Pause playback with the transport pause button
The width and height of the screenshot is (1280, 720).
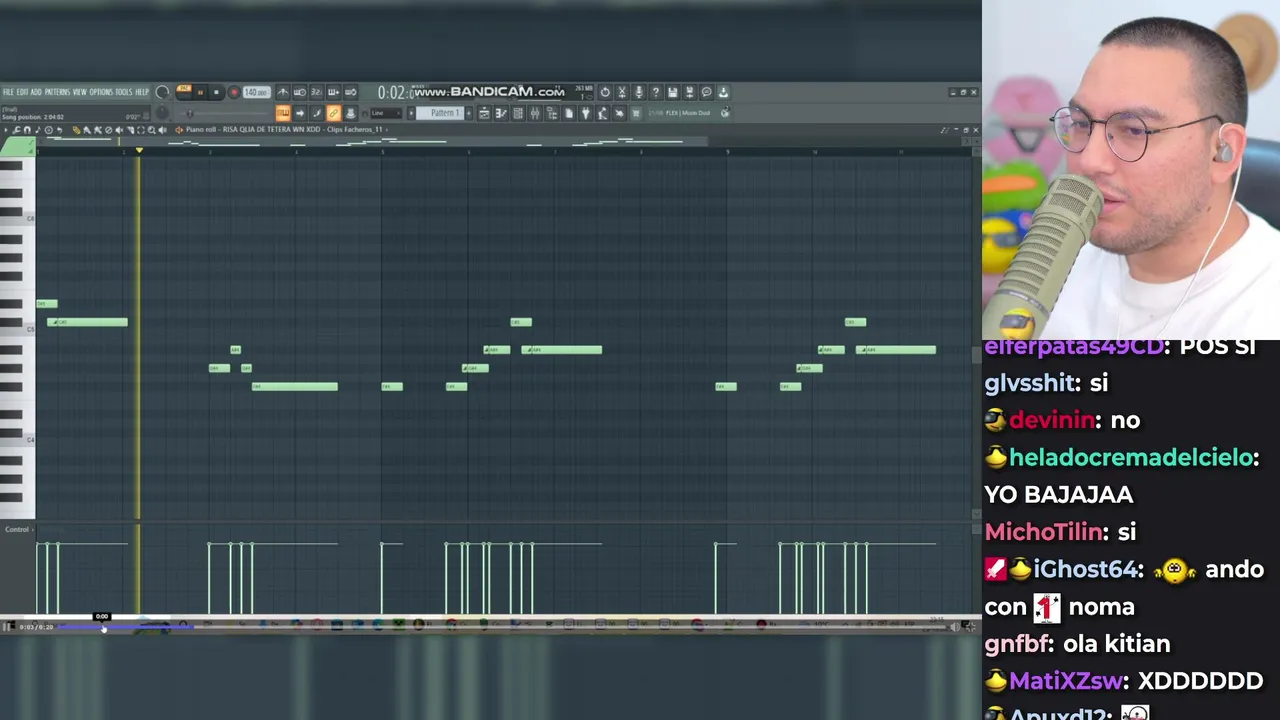(x=200, y=92)
